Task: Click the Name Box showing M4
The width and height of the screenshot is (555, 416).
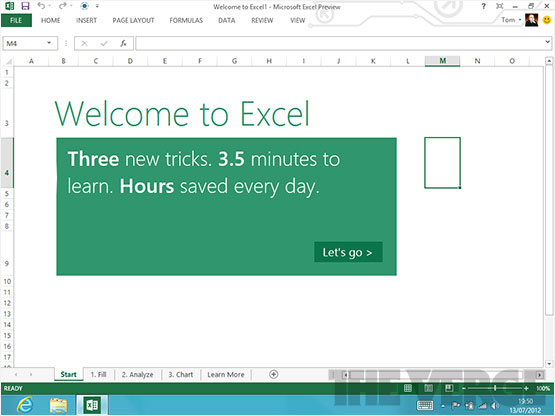Action: 24,44
